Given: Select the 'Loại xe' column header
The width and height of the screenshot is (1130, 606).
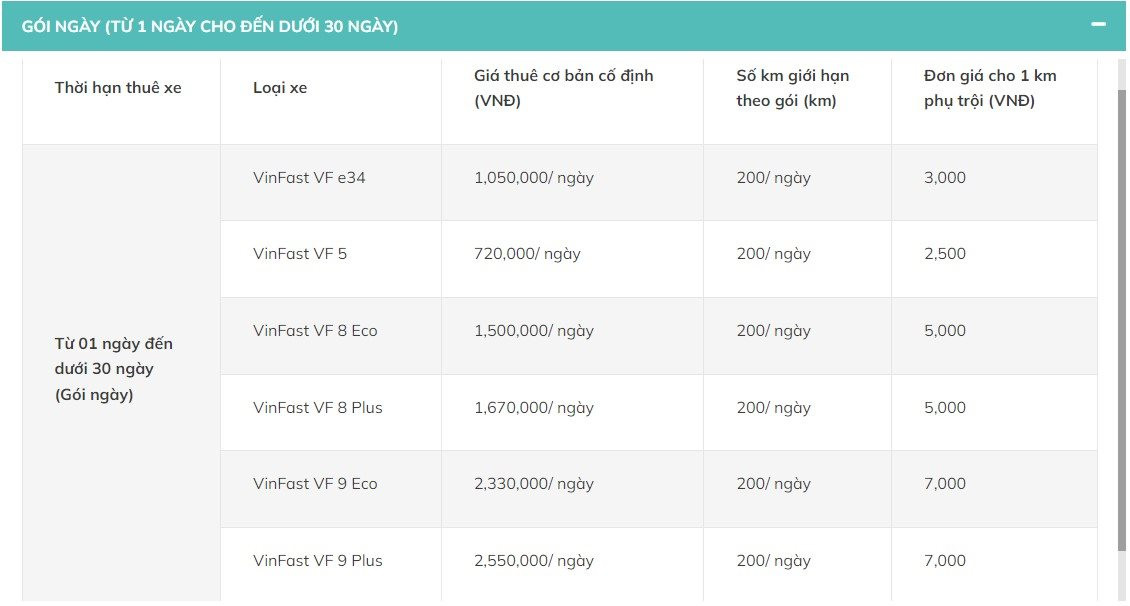Looking at the screenshot, I should pyautogui.click(x=280, y=88).
